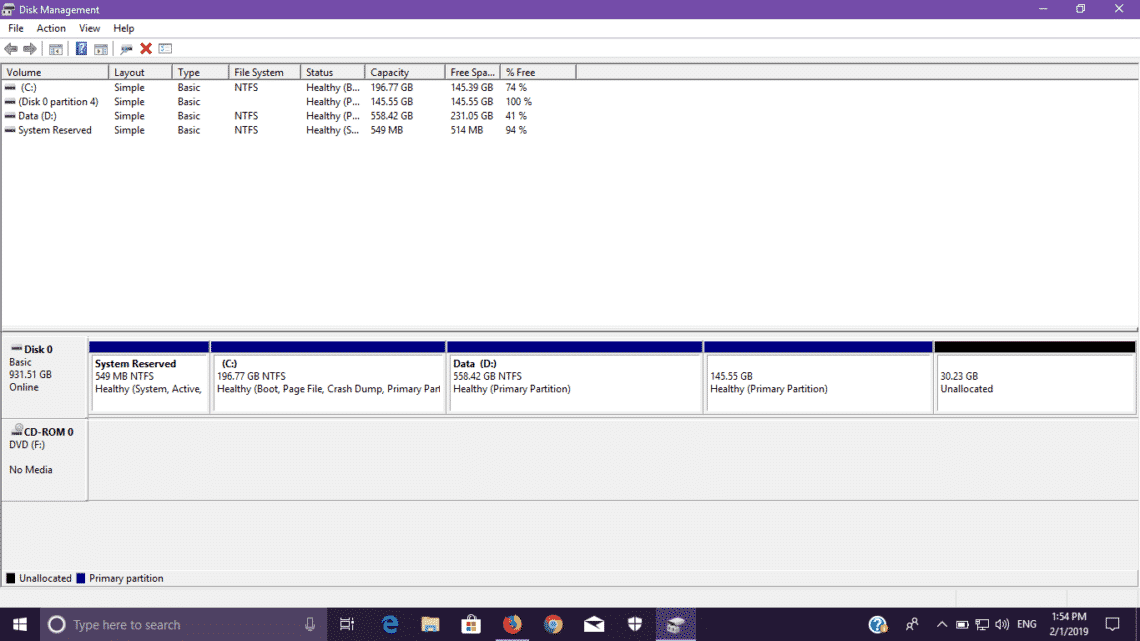The height and width of the screenshot is (641, 1140).
Task: Click the File System column header
Action: (x=263, y=72)
